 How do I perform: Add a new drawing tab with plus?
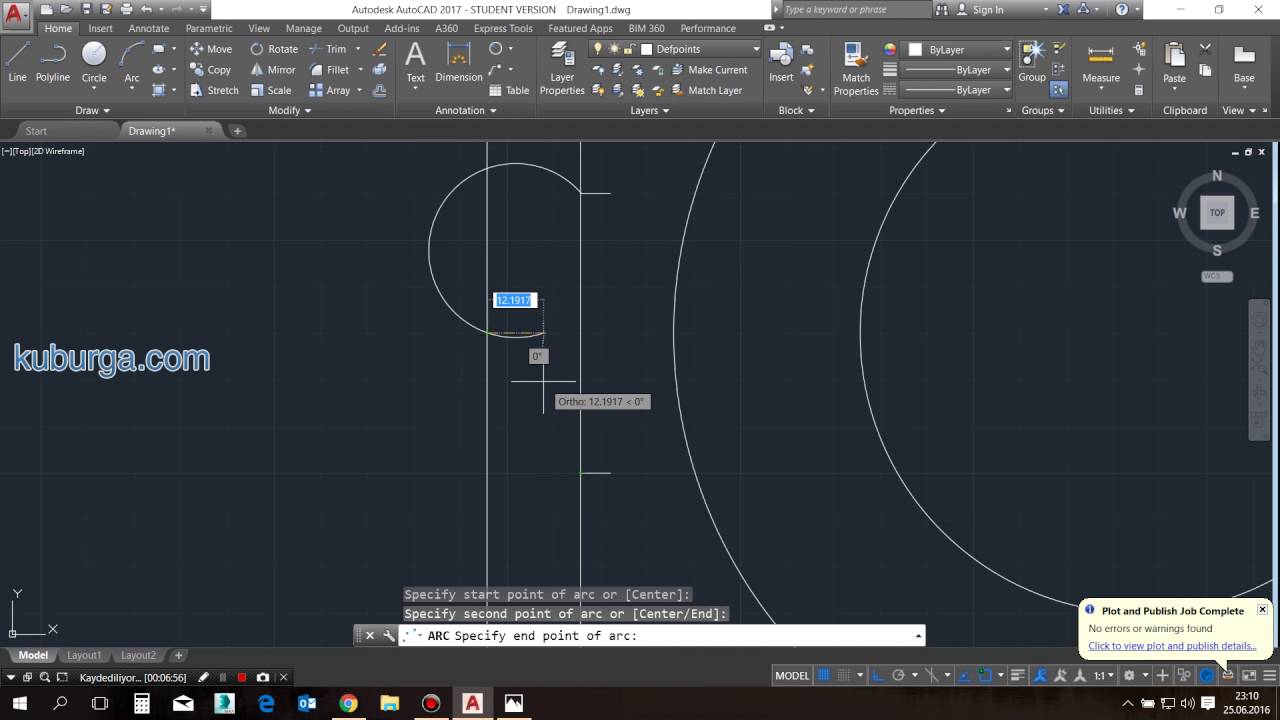(237, 131)
